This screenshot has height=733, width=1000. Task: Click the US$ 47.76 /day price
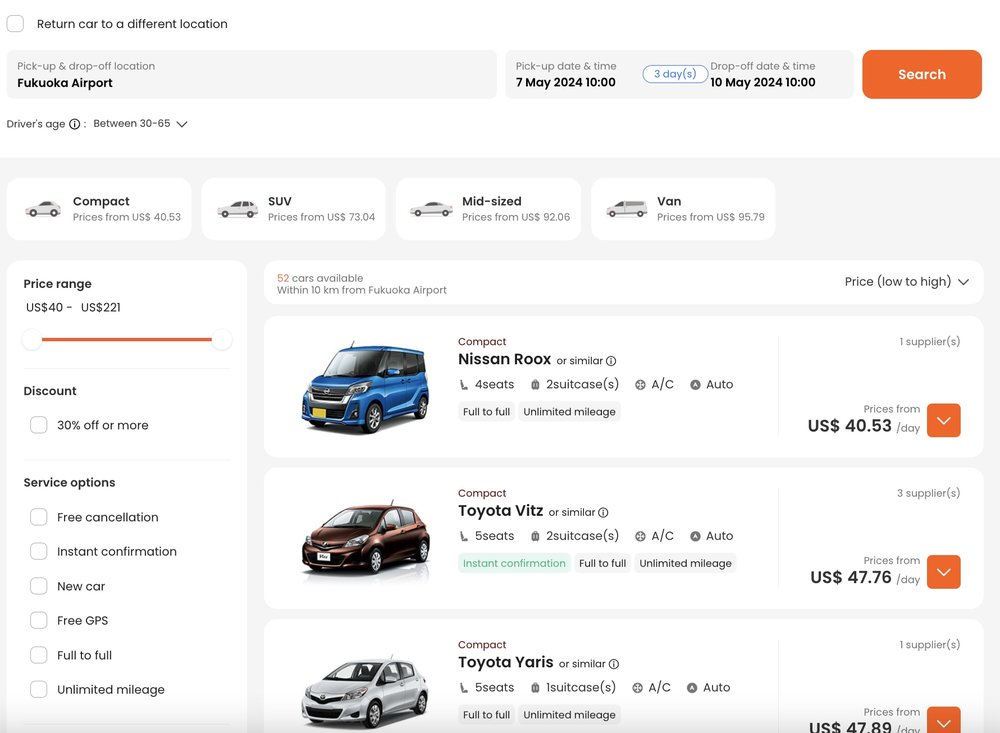865,578
